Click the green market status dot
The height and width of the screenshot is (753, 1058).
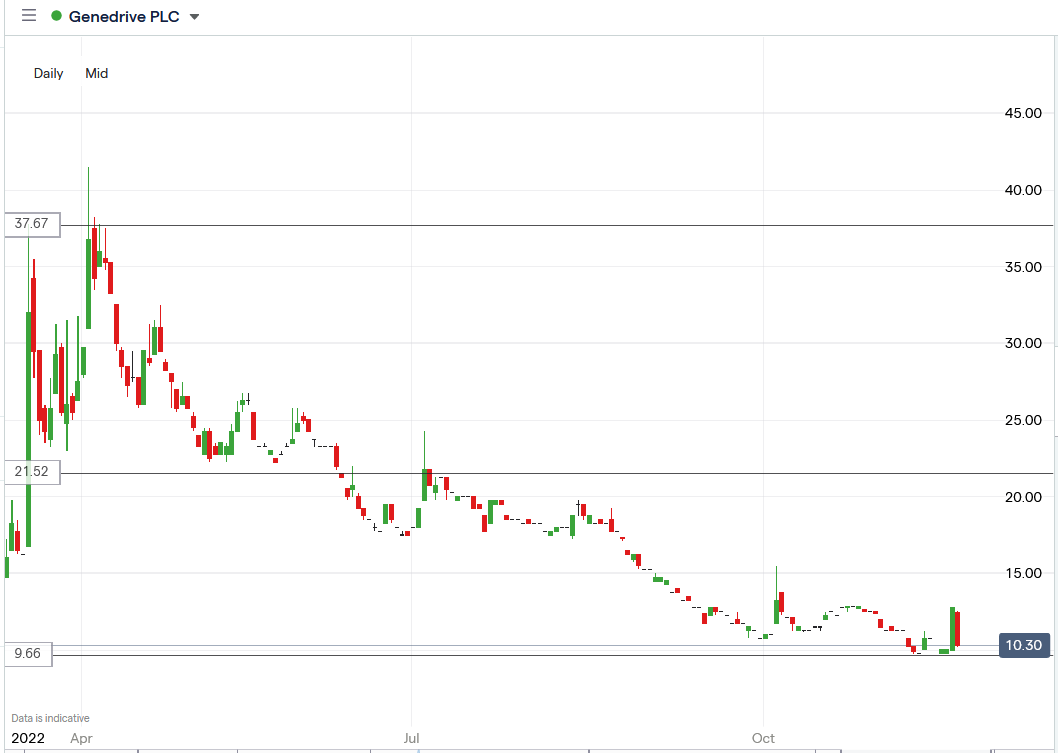pos(57,16)
